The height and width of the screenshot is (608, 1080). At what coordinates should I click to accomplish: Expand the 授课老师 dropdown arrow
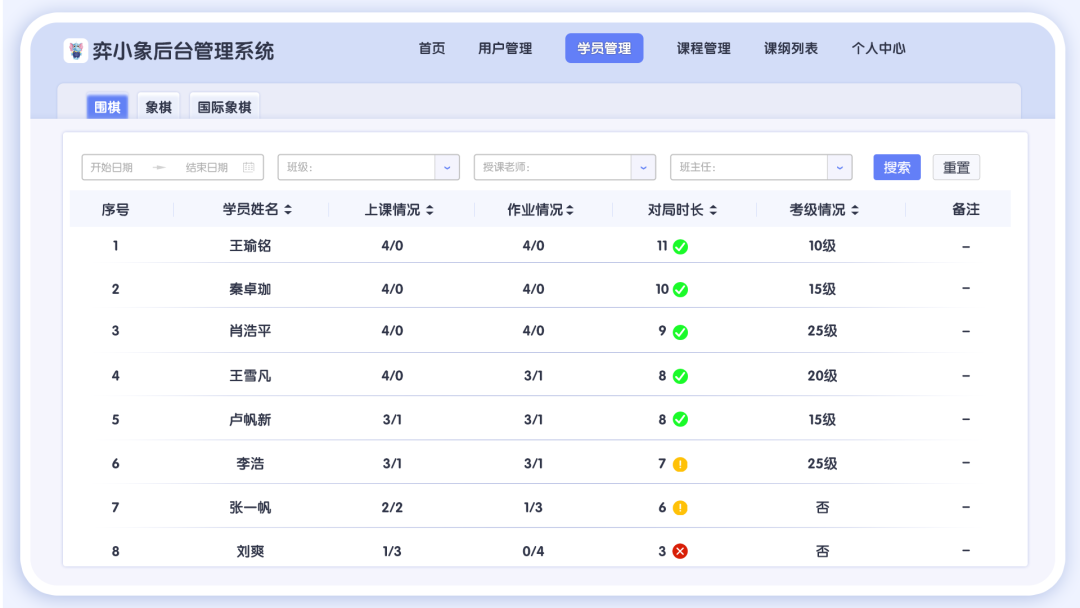[x=643, y=167]
